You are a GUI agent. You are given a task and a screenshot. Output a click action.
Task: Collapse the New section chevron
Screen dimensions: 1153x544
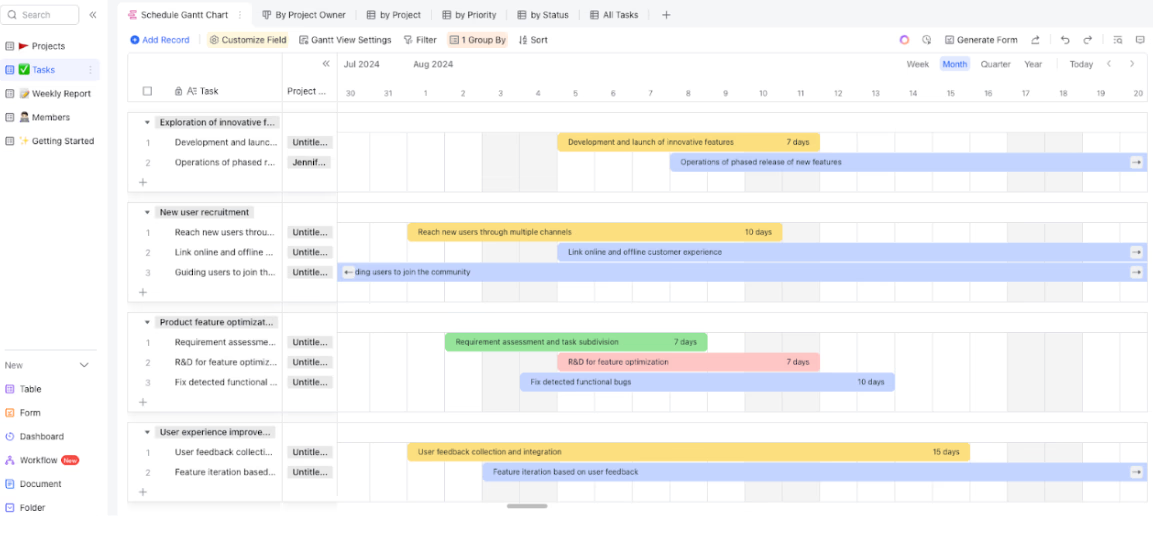coord(84,365)
